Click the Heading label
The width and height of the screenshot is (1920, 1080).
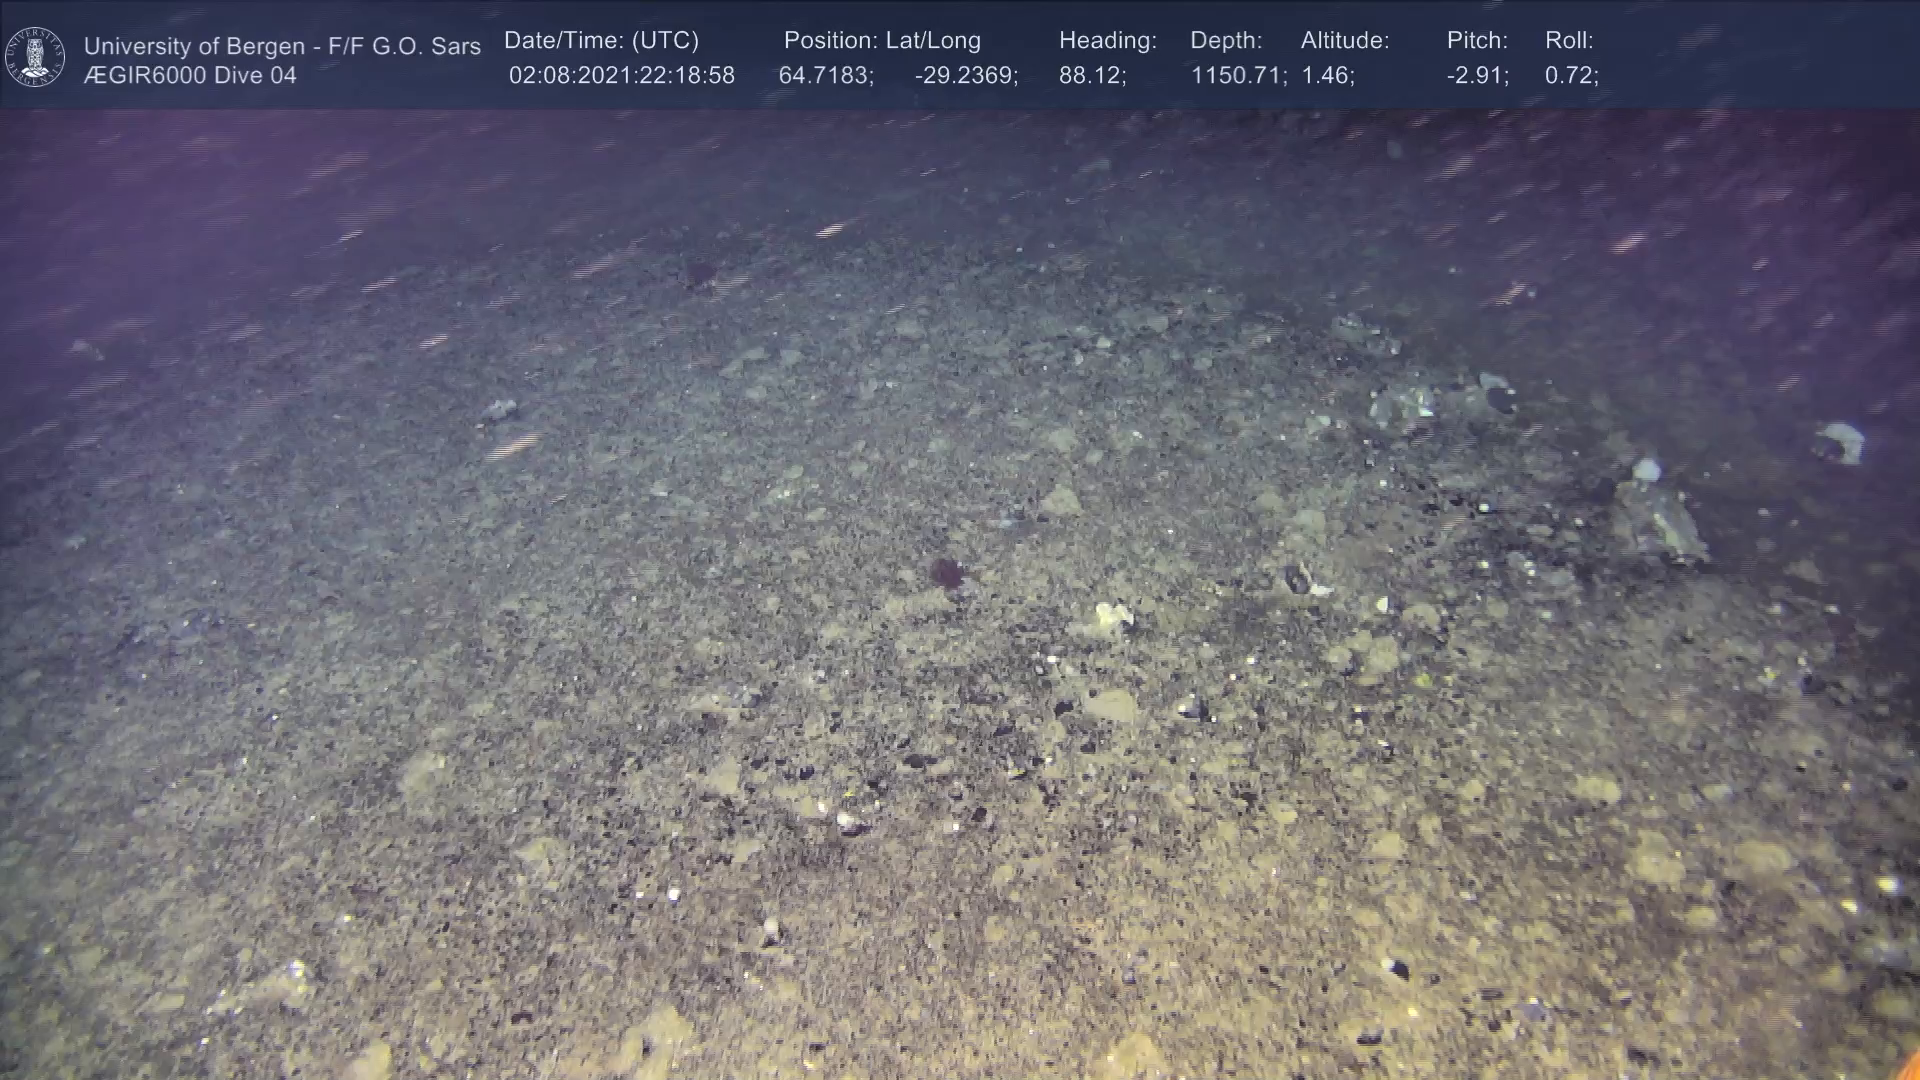click(1107, 41)
